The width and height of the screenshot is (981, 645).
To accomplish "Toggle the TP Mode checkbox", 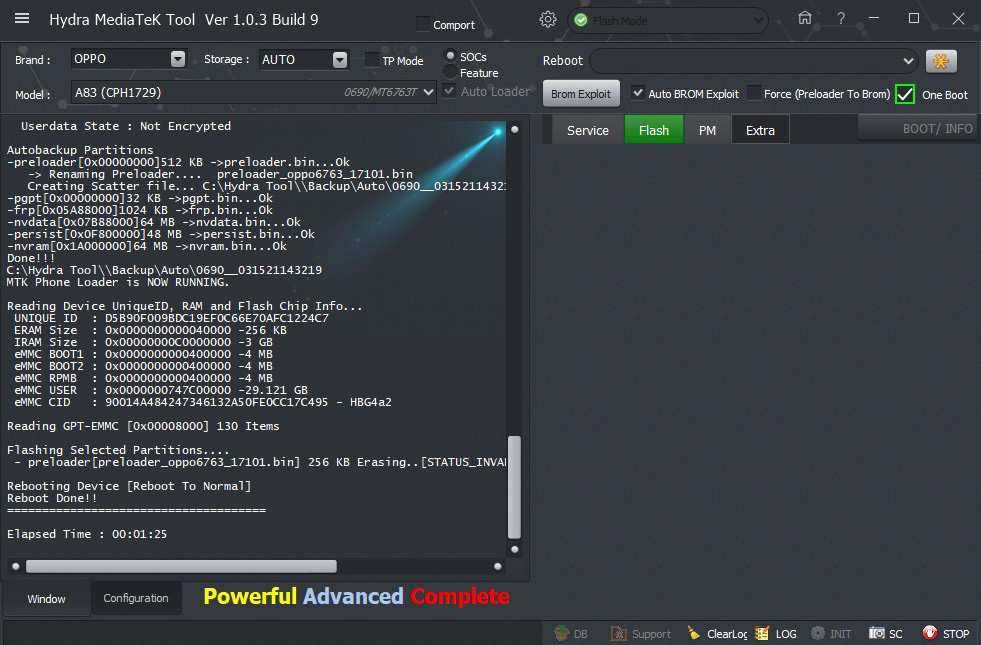I will click(372, 60).
